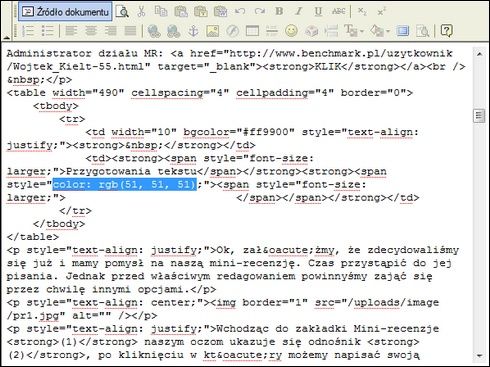Image resolution: width=490 pixels, height=367 pixels.
Task: Open the About help question icon
Action: coord(446,31)
